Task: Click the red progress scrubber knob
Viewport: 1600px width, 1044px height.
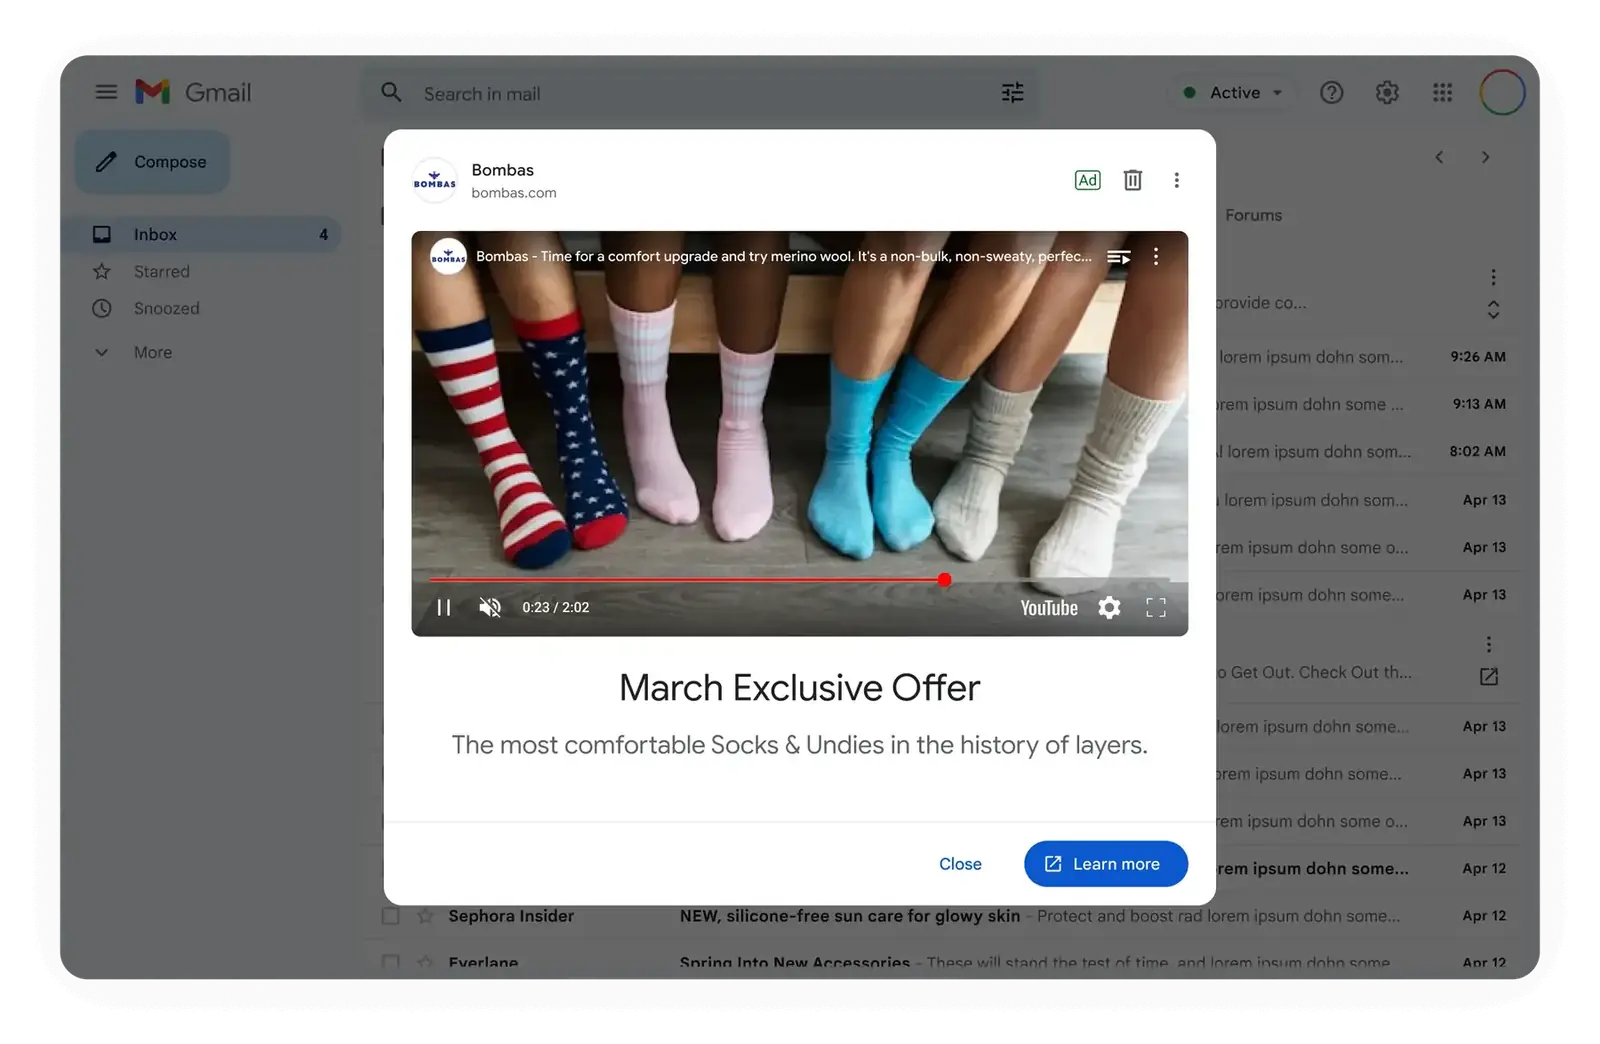Action: [x=944, y=580]
